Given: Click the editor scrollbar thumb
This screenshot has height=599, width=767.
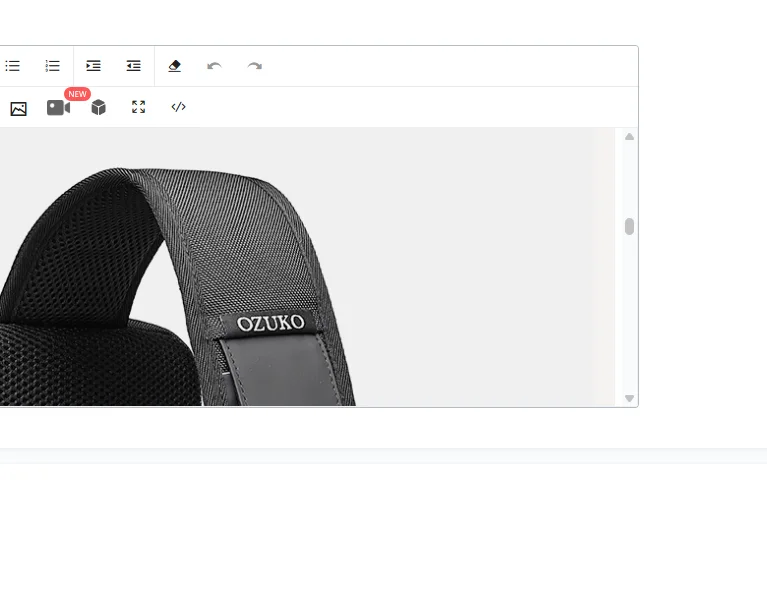Looking at the screenshot, I should (x=630, y=227).
